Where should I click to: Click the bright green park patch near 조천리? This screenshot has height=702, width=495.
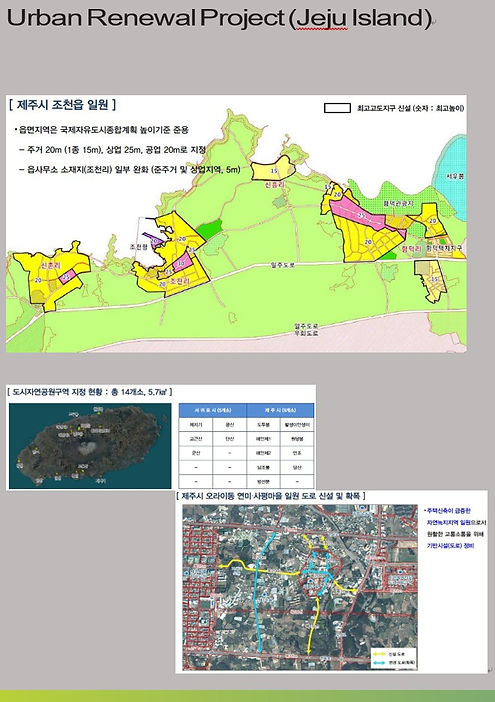209,229
